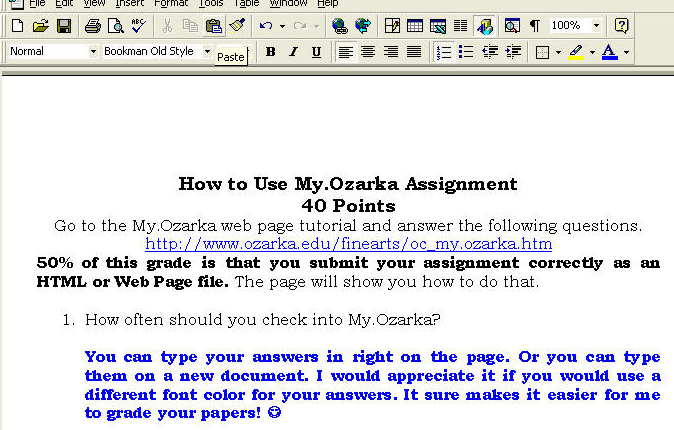Viewport: 674px width, 430px height.
Task: Cut selection with the scissors icon
Action: tap(167, 26)
